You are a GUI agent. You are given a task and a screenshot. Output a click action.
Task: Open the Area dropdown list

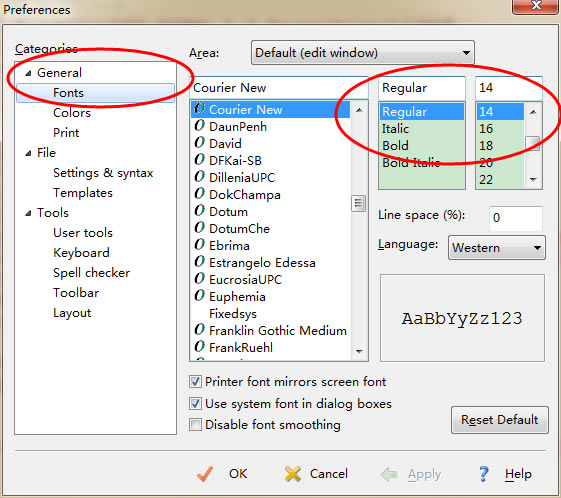(x=362, y=53)
